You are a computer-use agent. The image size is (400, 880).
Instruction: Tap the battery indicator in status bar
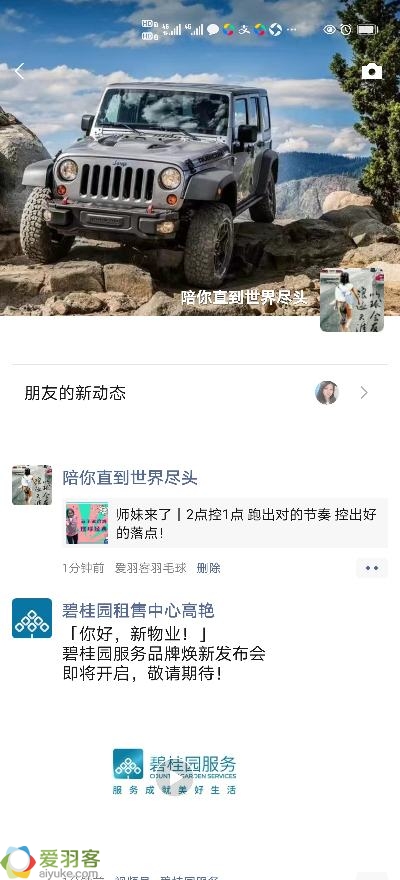tap(367, 30)
